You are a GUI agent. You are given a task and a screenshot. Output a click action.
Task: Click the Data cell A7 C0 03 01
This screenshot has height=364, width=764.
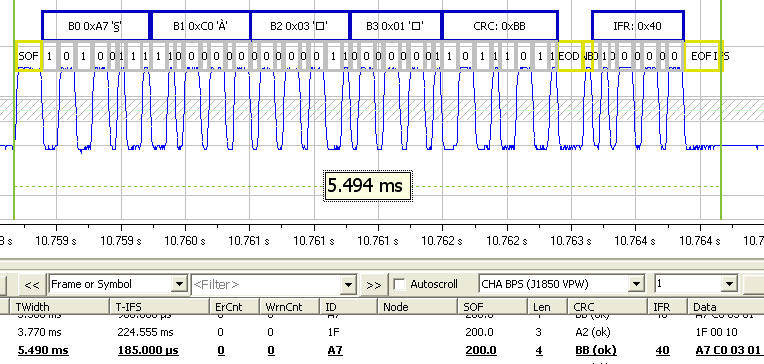(729, 350)
